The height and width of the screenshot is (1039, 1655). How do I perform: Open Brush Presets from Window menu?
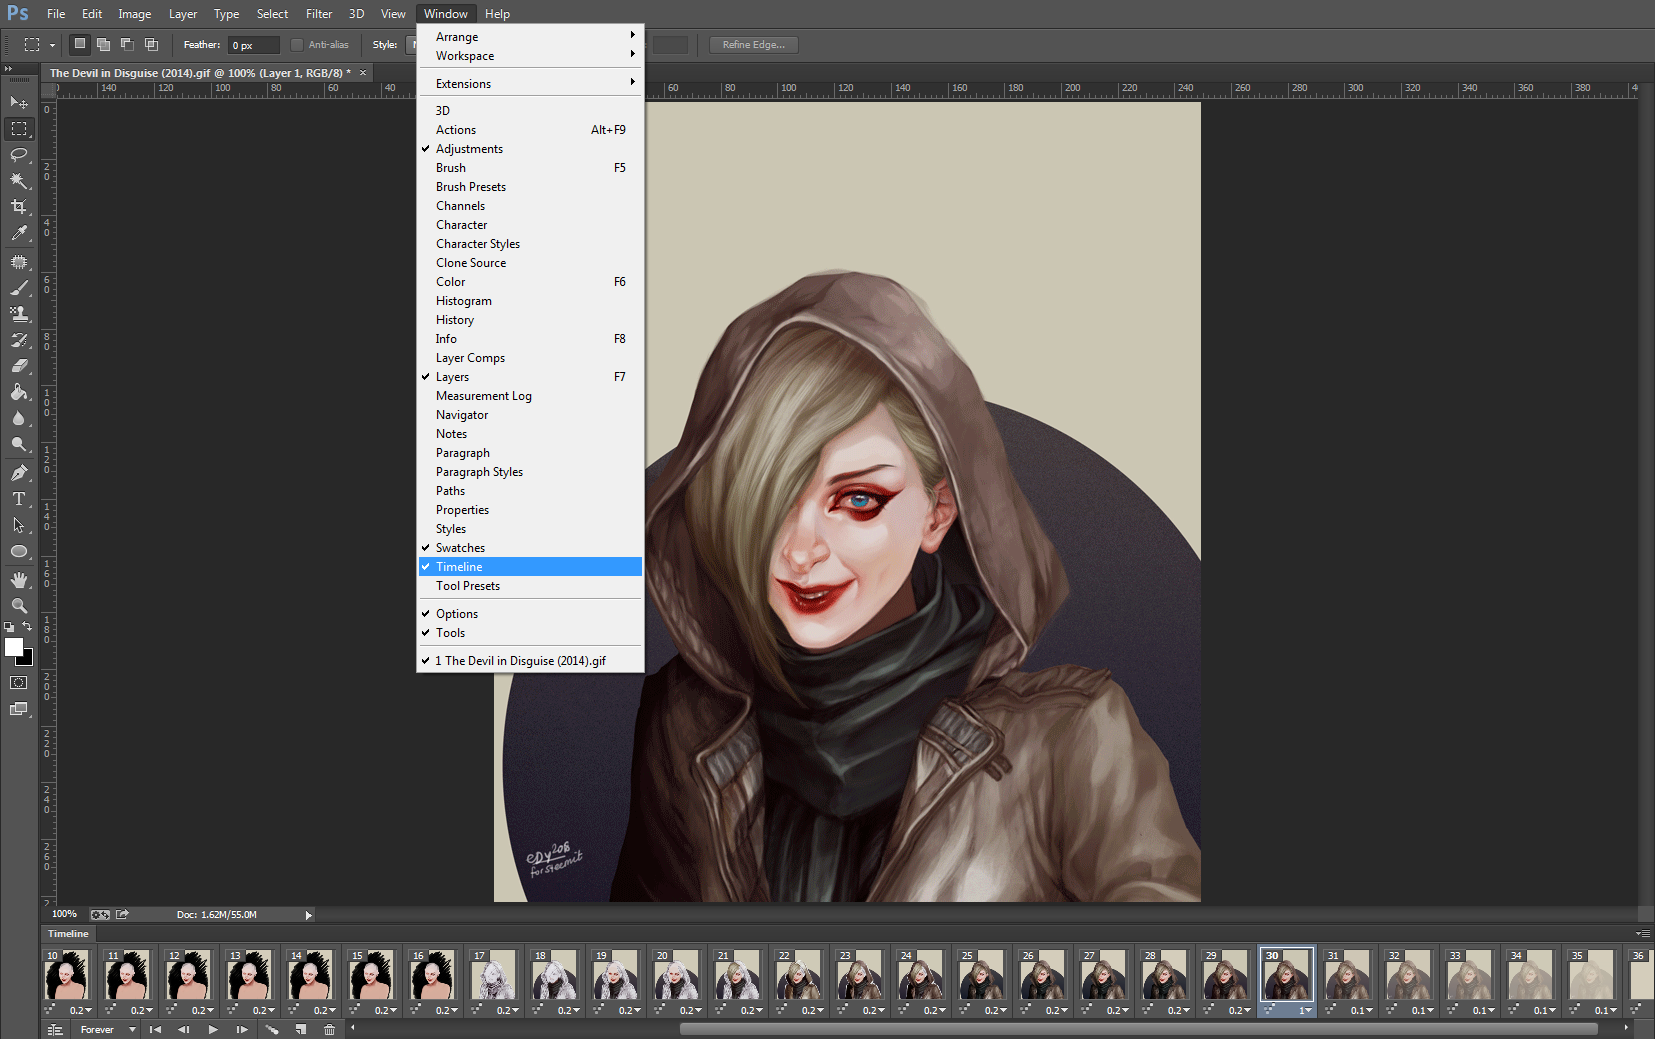pyautogui.click(x=530, y=187)
